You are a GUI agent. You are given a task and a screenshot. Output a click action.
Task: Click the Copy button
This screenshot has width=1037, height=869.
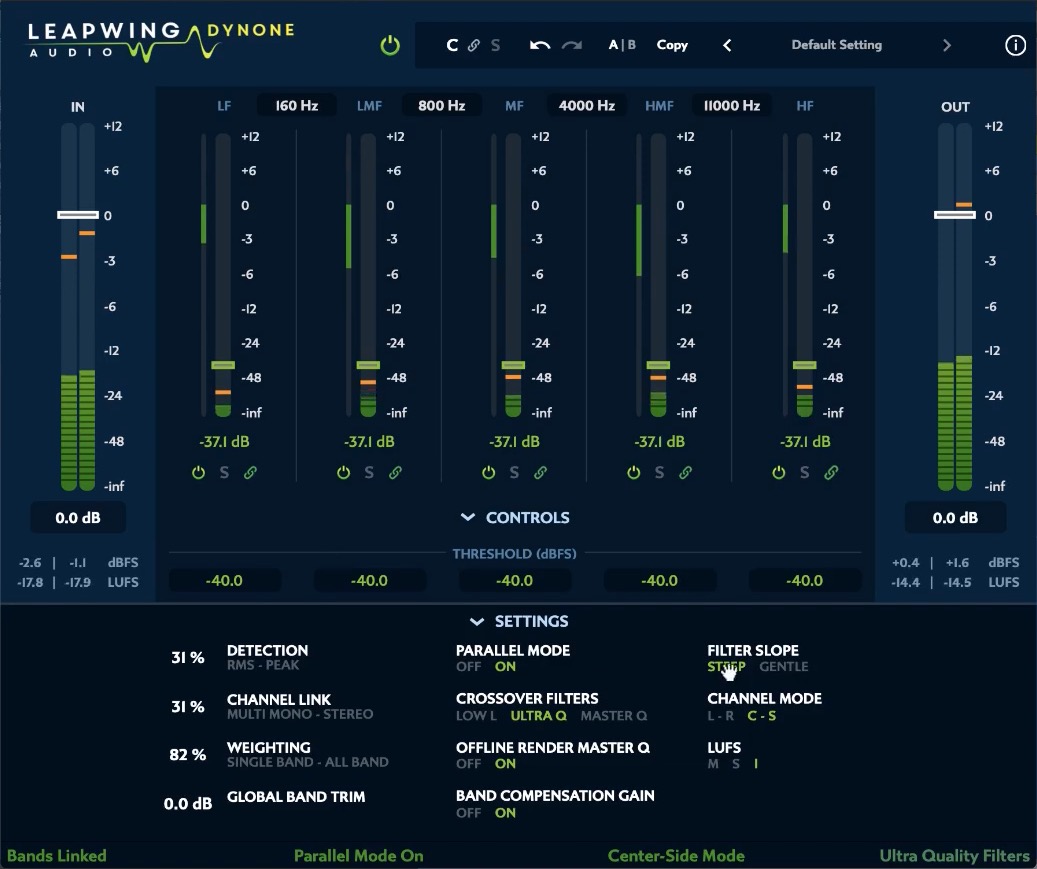point(672,45)
